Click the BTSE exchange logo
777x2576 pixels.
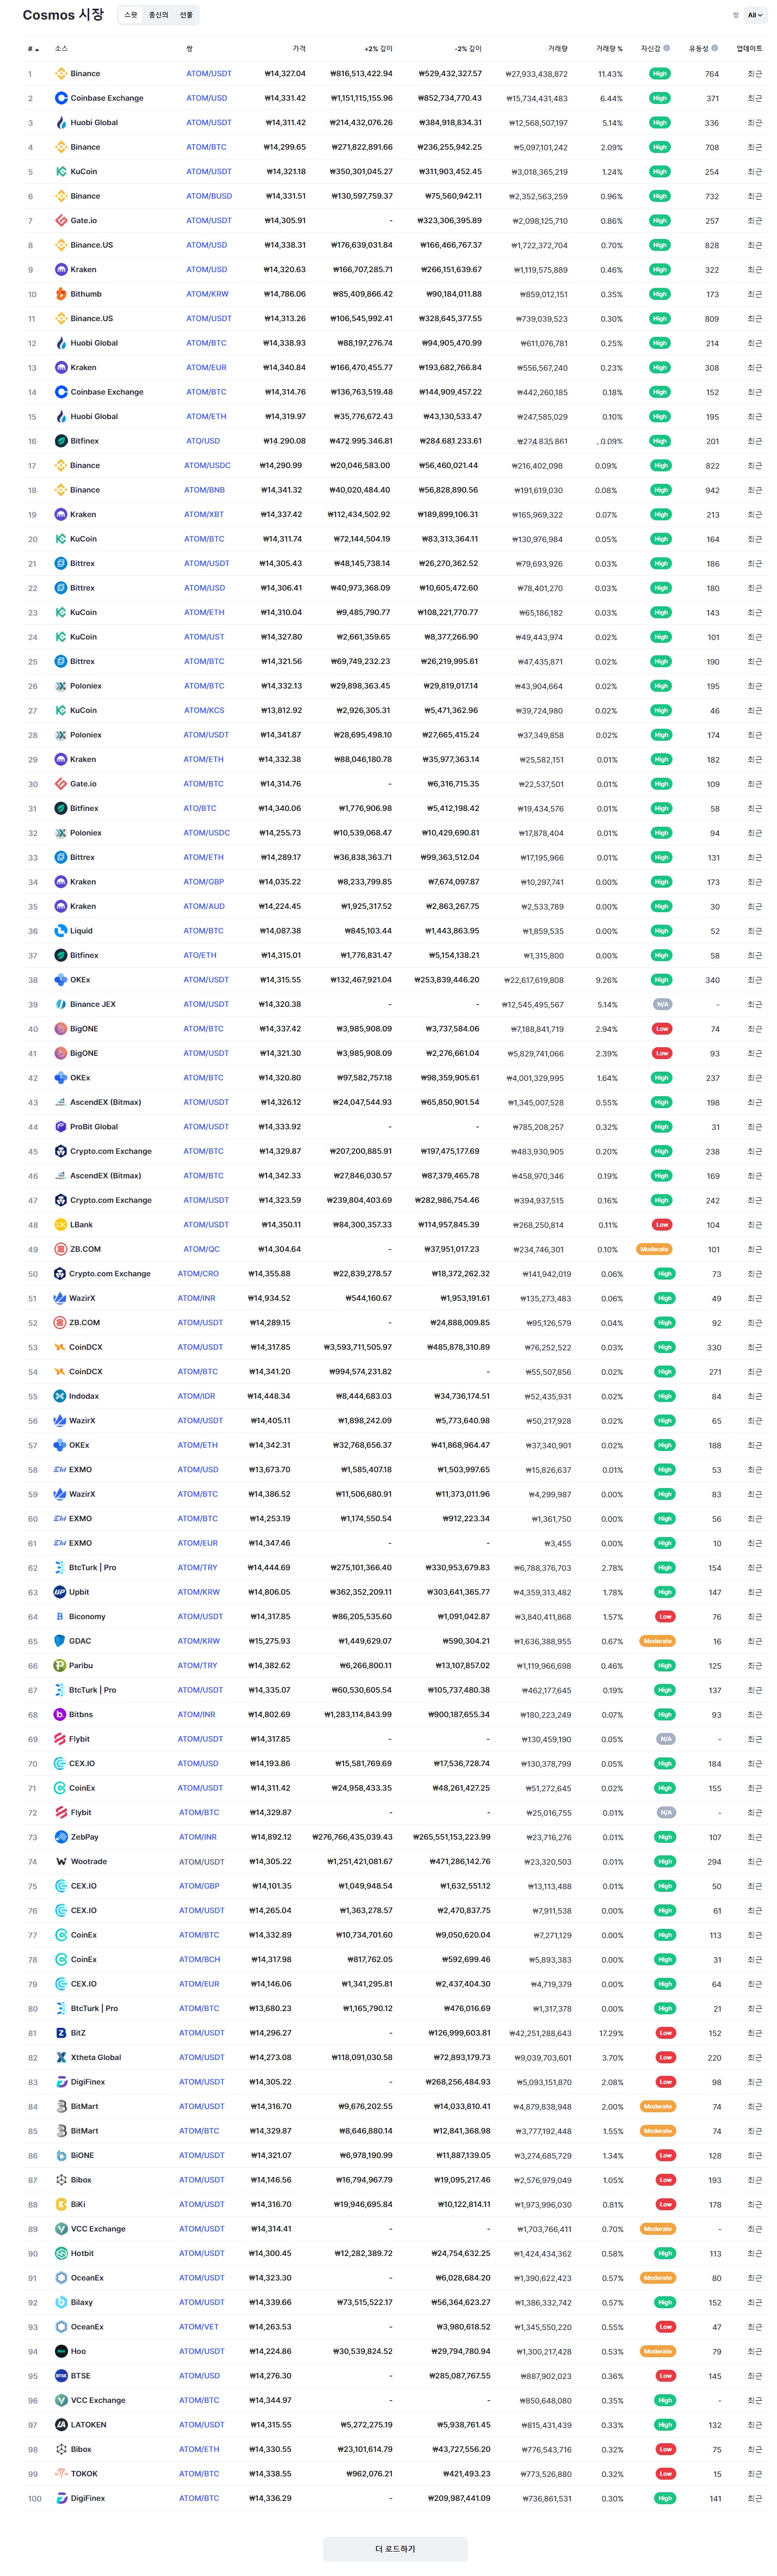(61, 2376)
